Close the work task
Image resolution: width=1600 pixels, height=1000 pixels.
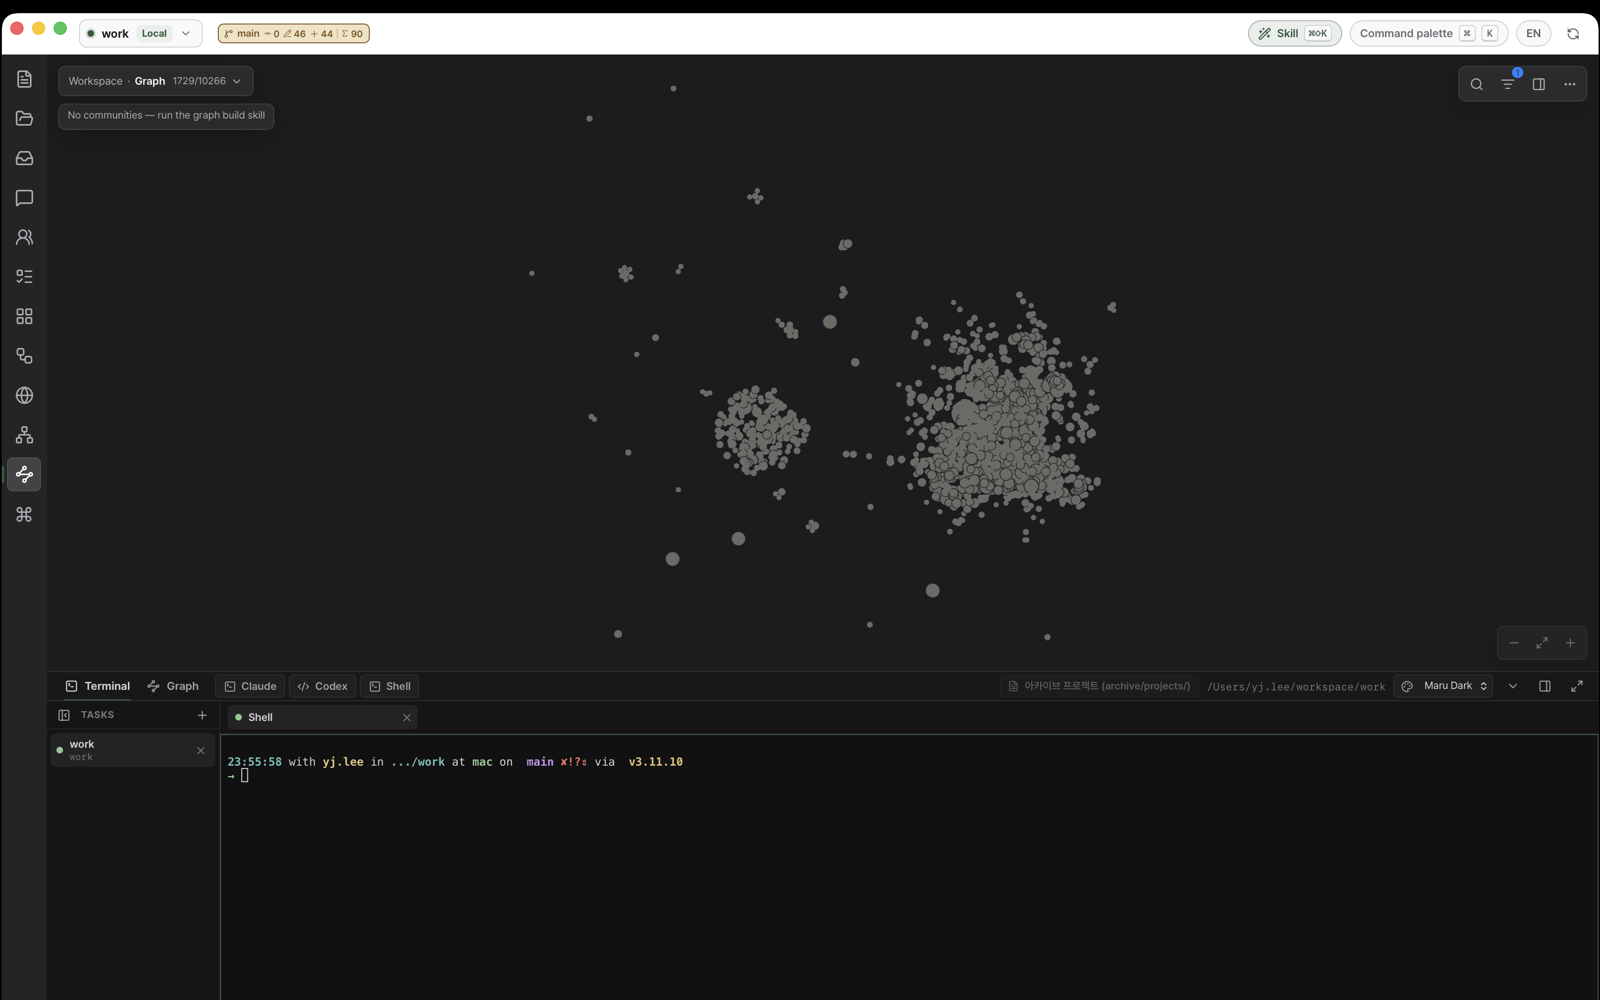201,750
